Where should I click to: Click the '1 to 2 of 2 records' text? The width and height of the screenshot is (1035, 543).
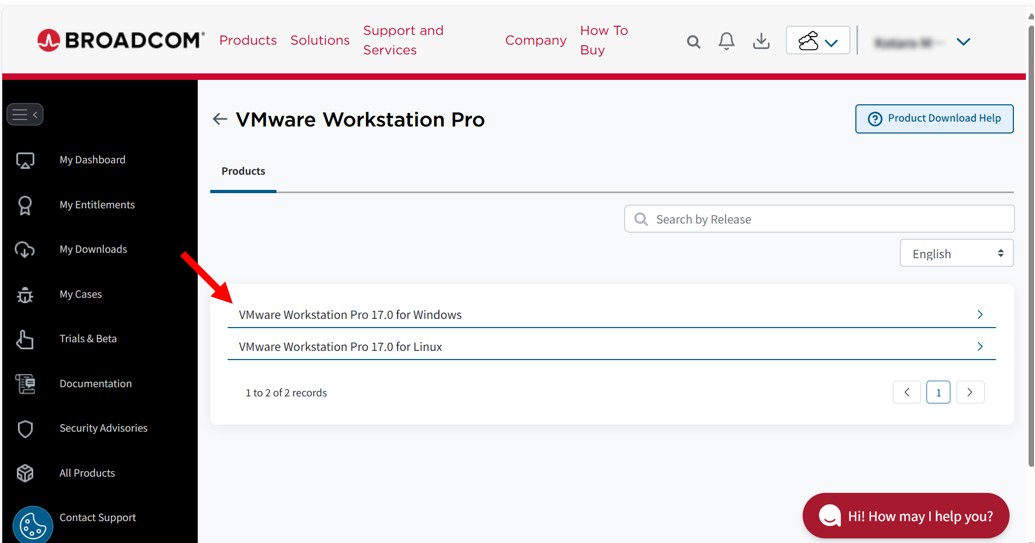pos(286,393)
